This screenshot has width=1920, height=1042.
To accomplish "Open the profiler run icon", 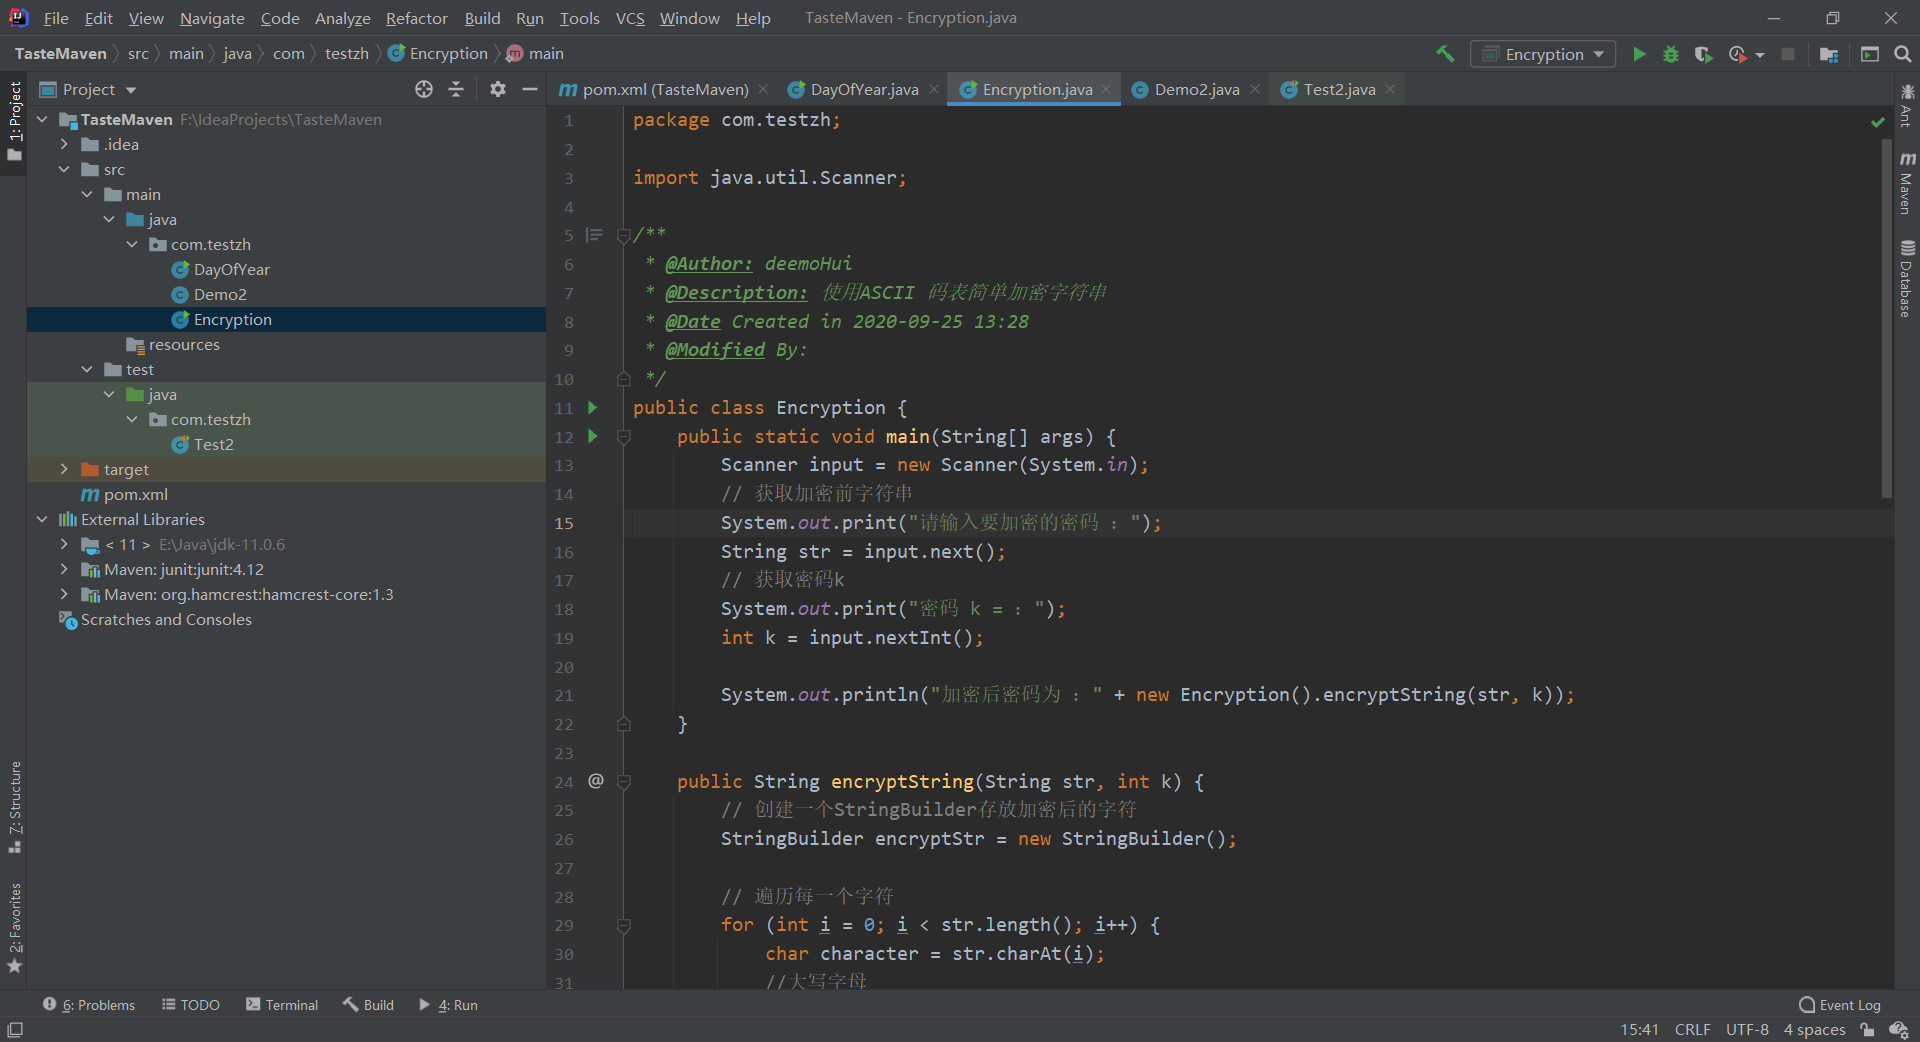I will [1738, 54].
